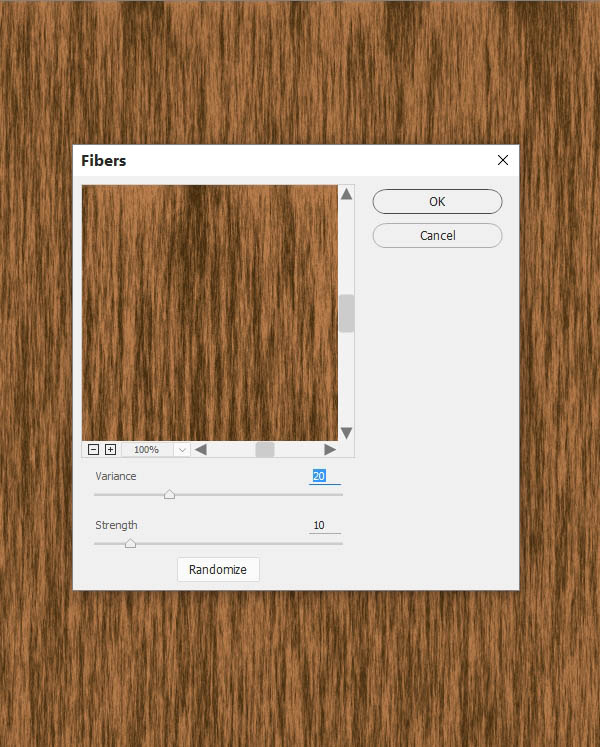Image resolution: width=600 pixels, height=747 pixels.
Task: Click the Strength label
Action: (x=116, y=525)
